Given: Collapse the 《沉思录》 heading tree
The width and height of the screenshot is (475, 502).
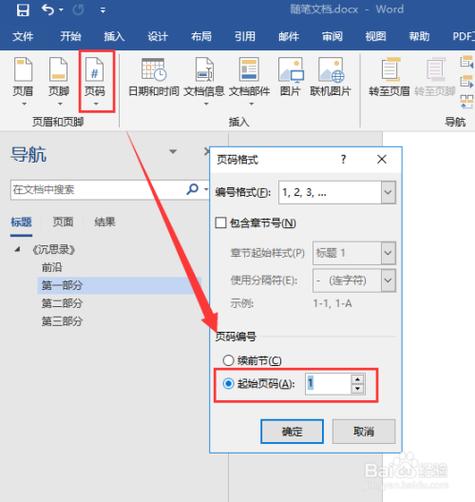Looking at the screenshot, I should click(17, 249).
